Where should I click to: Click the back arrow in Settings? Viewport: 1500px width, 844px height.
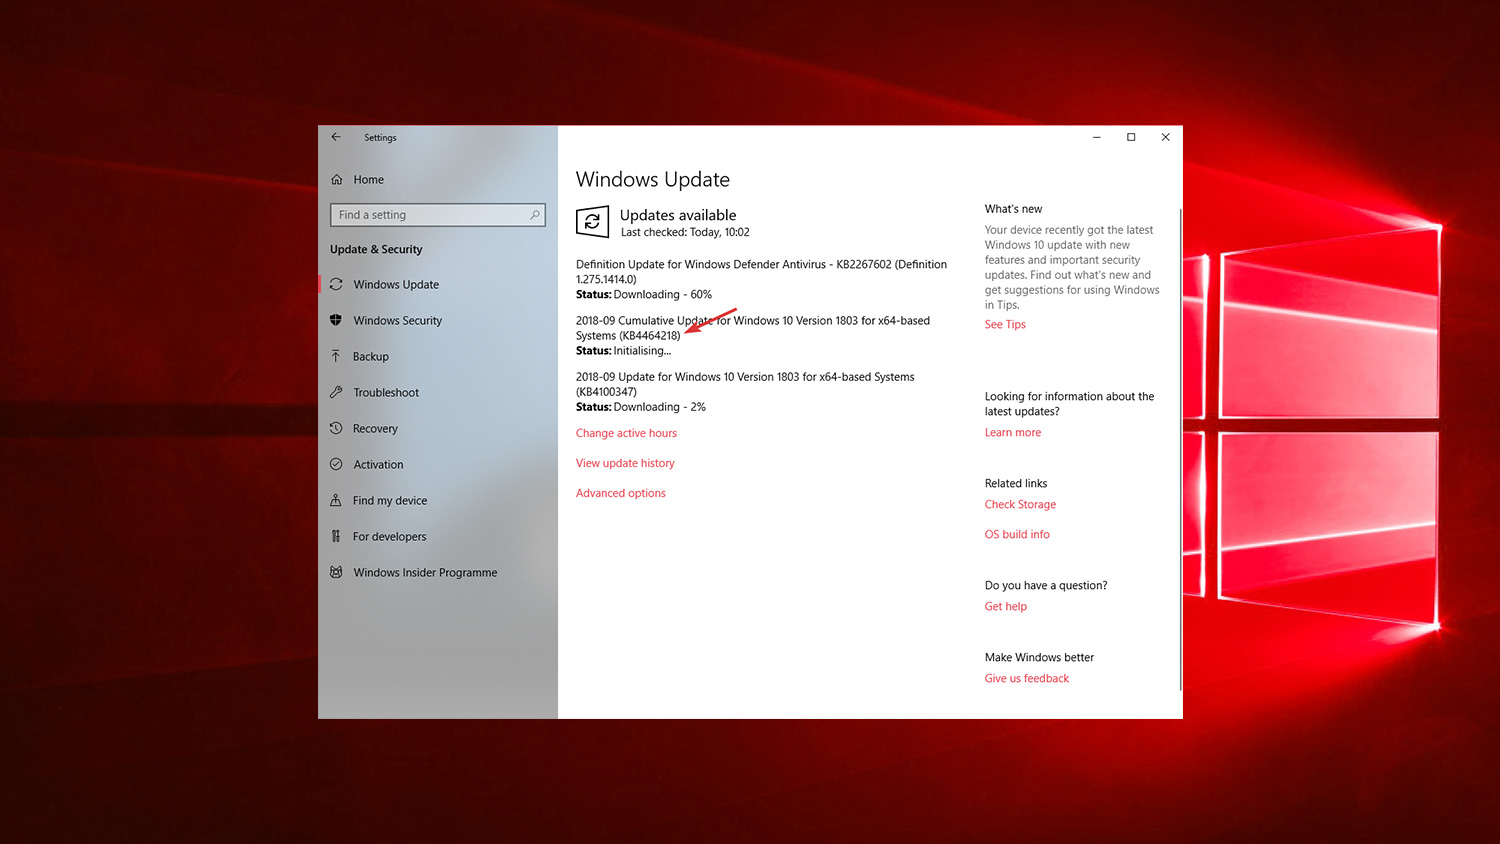[336, 137]
